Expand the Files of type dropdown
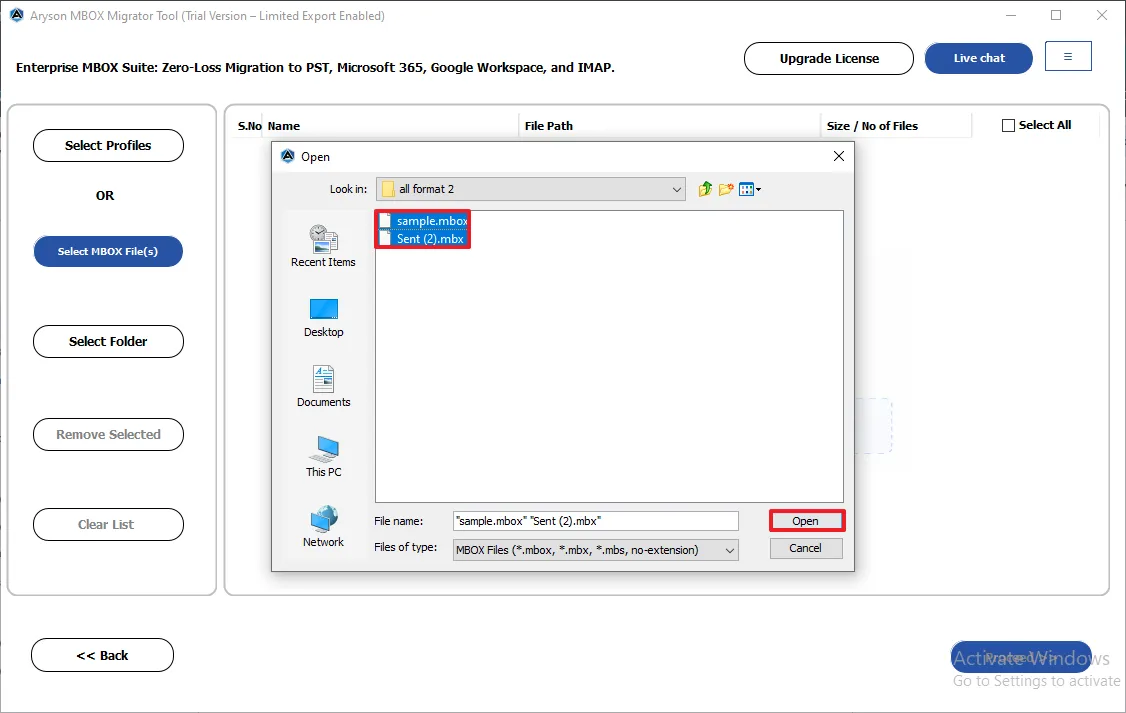The image size is (1126, 713). (x=730, y=551)
